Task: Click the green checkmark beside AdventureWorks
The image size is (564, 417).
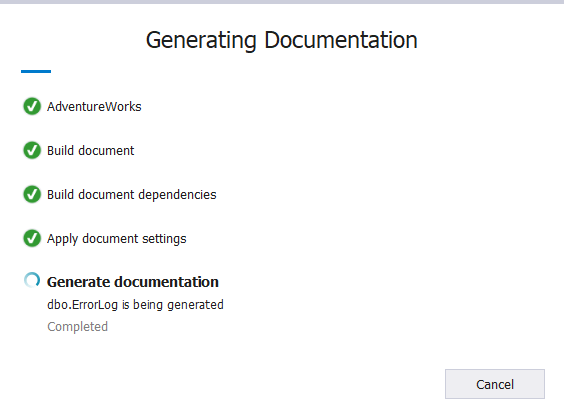Action: pos(32,106)
